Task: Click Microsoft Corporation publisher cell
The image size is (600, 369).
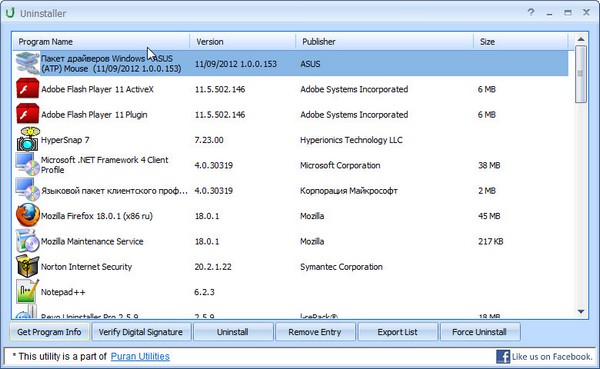Action: pyautogui.click(x=340, y=165)
